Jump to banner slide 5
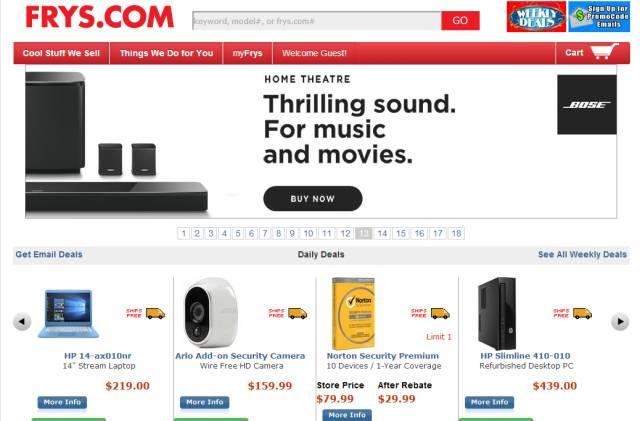 point(238,234)
